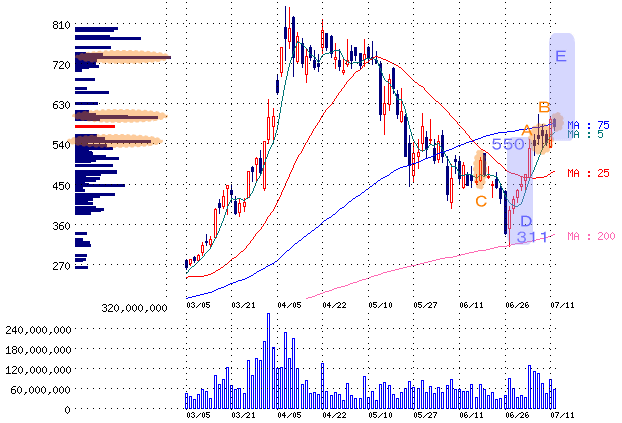The width and height of the screenshot is (622, 423).
Task: Click the tallest volume bar near 04/05
Action: (269, 361)
